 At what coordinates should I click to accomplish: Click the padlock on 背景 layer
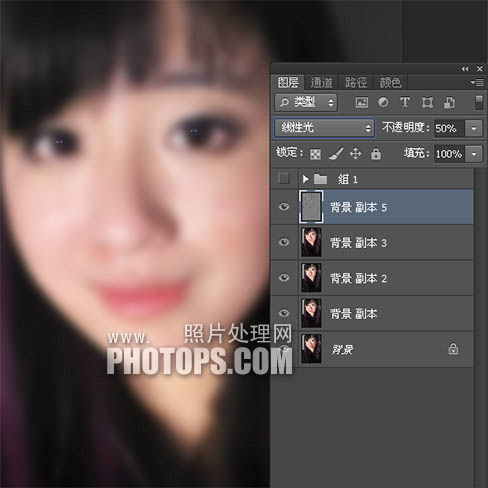pos(453,349)
